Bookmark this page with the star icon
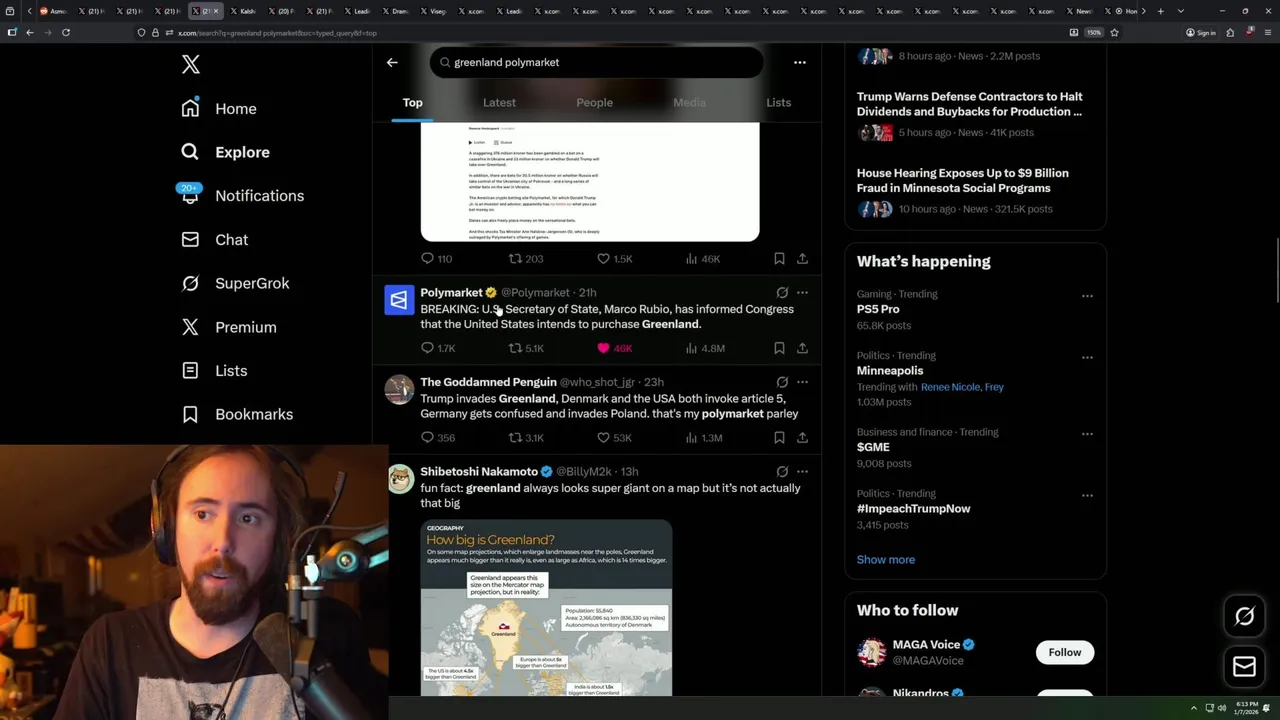1280x720 pixels. 1114,32
